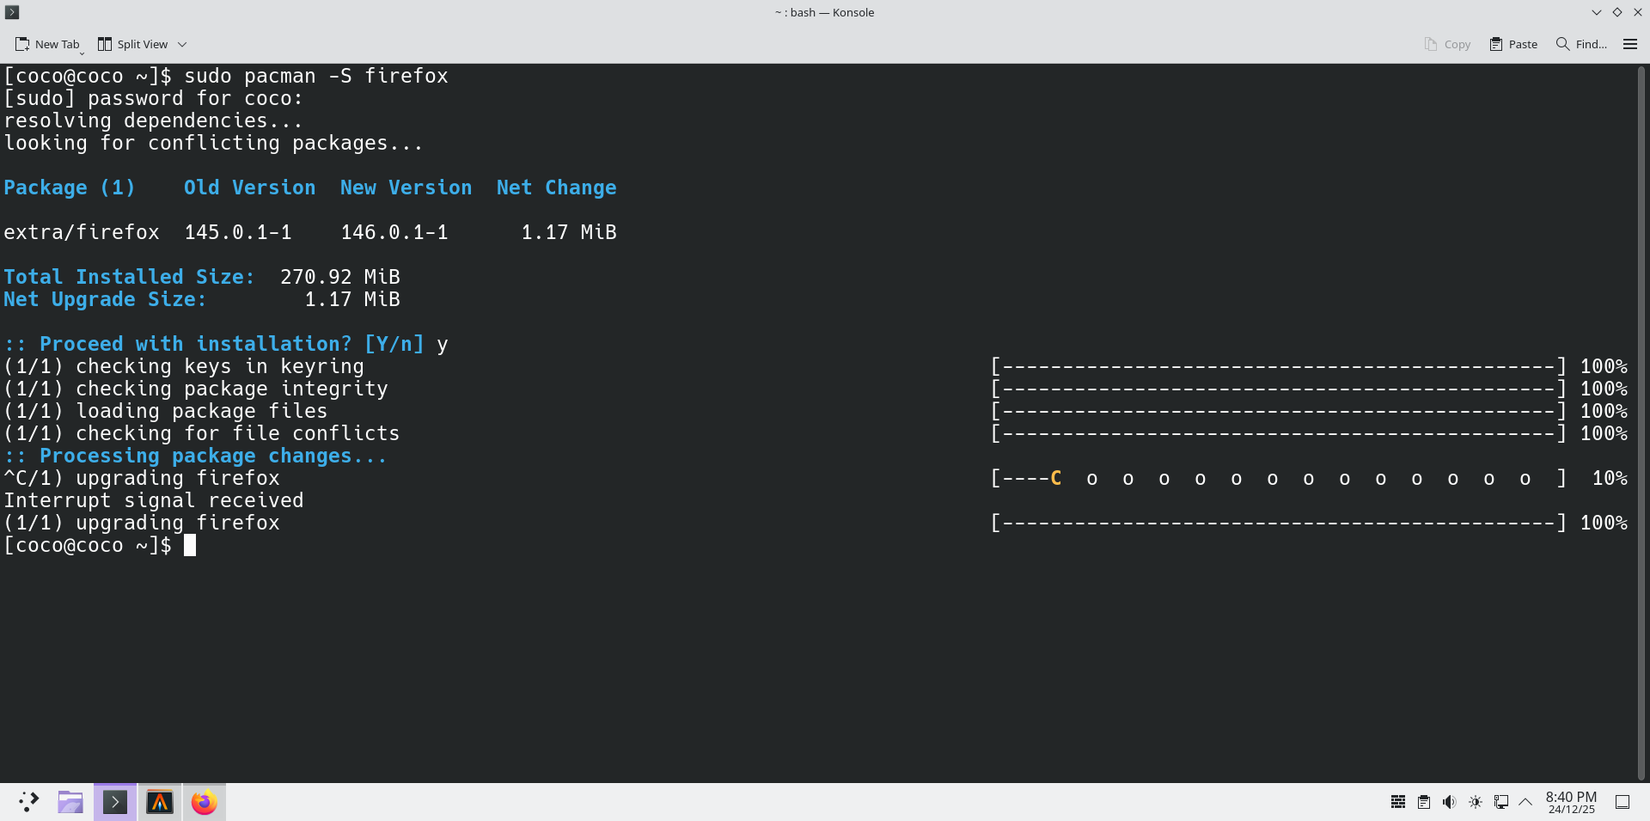Maximize the Konsole window with the diamond icon

click(x=1617, y=12)
